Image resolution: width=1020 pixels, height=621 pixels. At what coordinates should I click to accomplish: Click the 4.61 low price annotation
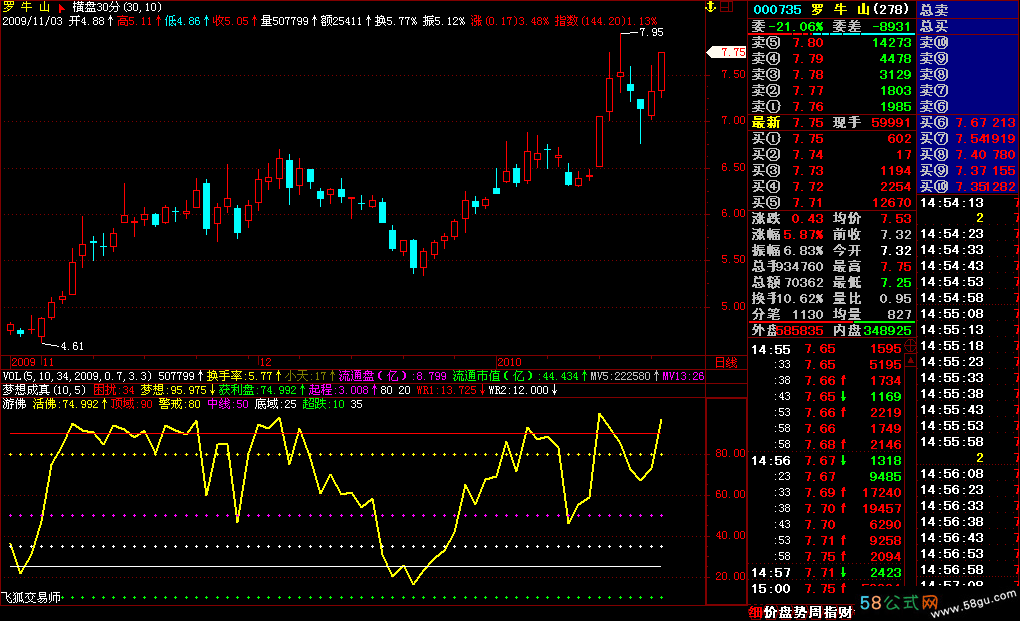click(x=72, y=346)
